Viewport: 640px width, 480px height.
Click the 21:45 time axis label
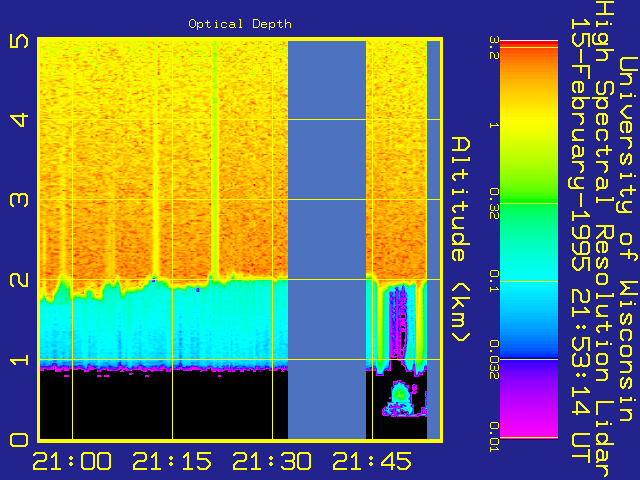coord(372,461)
